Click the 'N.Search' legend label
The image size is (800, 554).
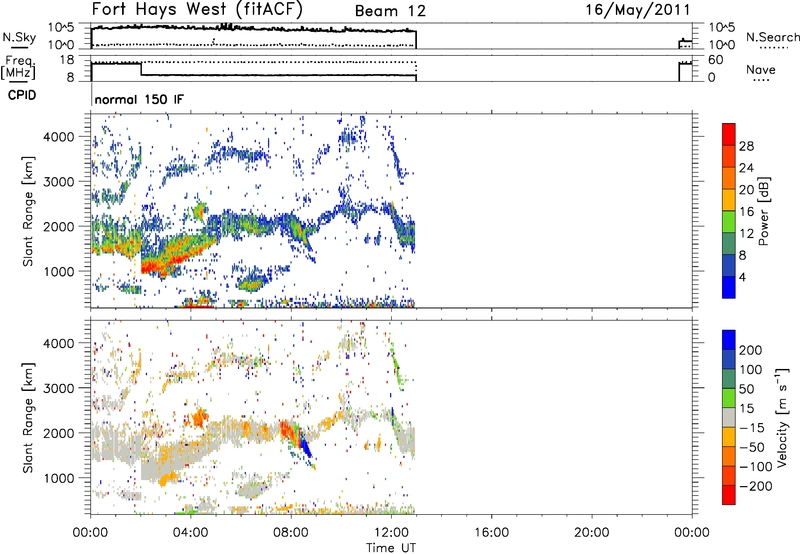pos(772,37)
